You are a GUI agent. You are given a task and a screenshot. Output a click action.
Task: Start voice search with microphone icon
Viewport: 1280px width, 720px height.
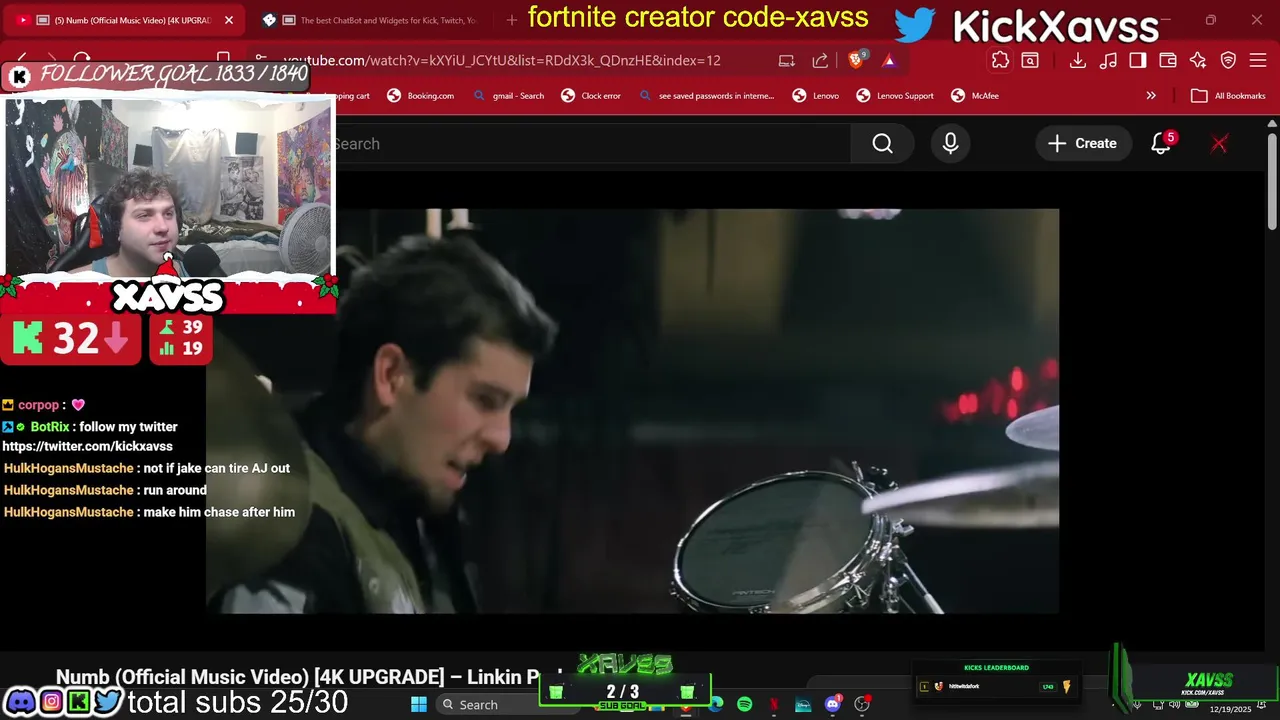pos(950,143)
